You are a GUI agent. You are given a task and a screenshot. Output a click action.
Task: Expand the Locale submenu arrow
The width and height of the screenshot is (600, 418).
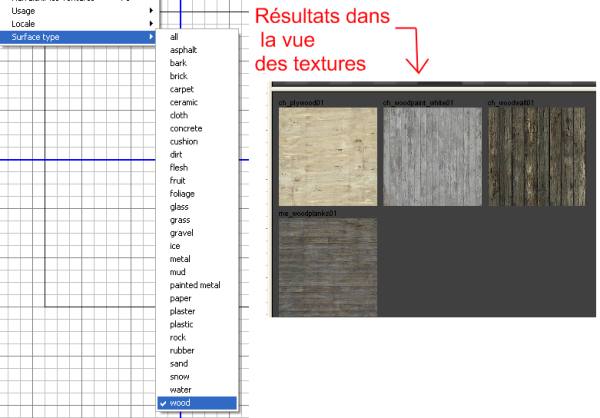[151, 24]
